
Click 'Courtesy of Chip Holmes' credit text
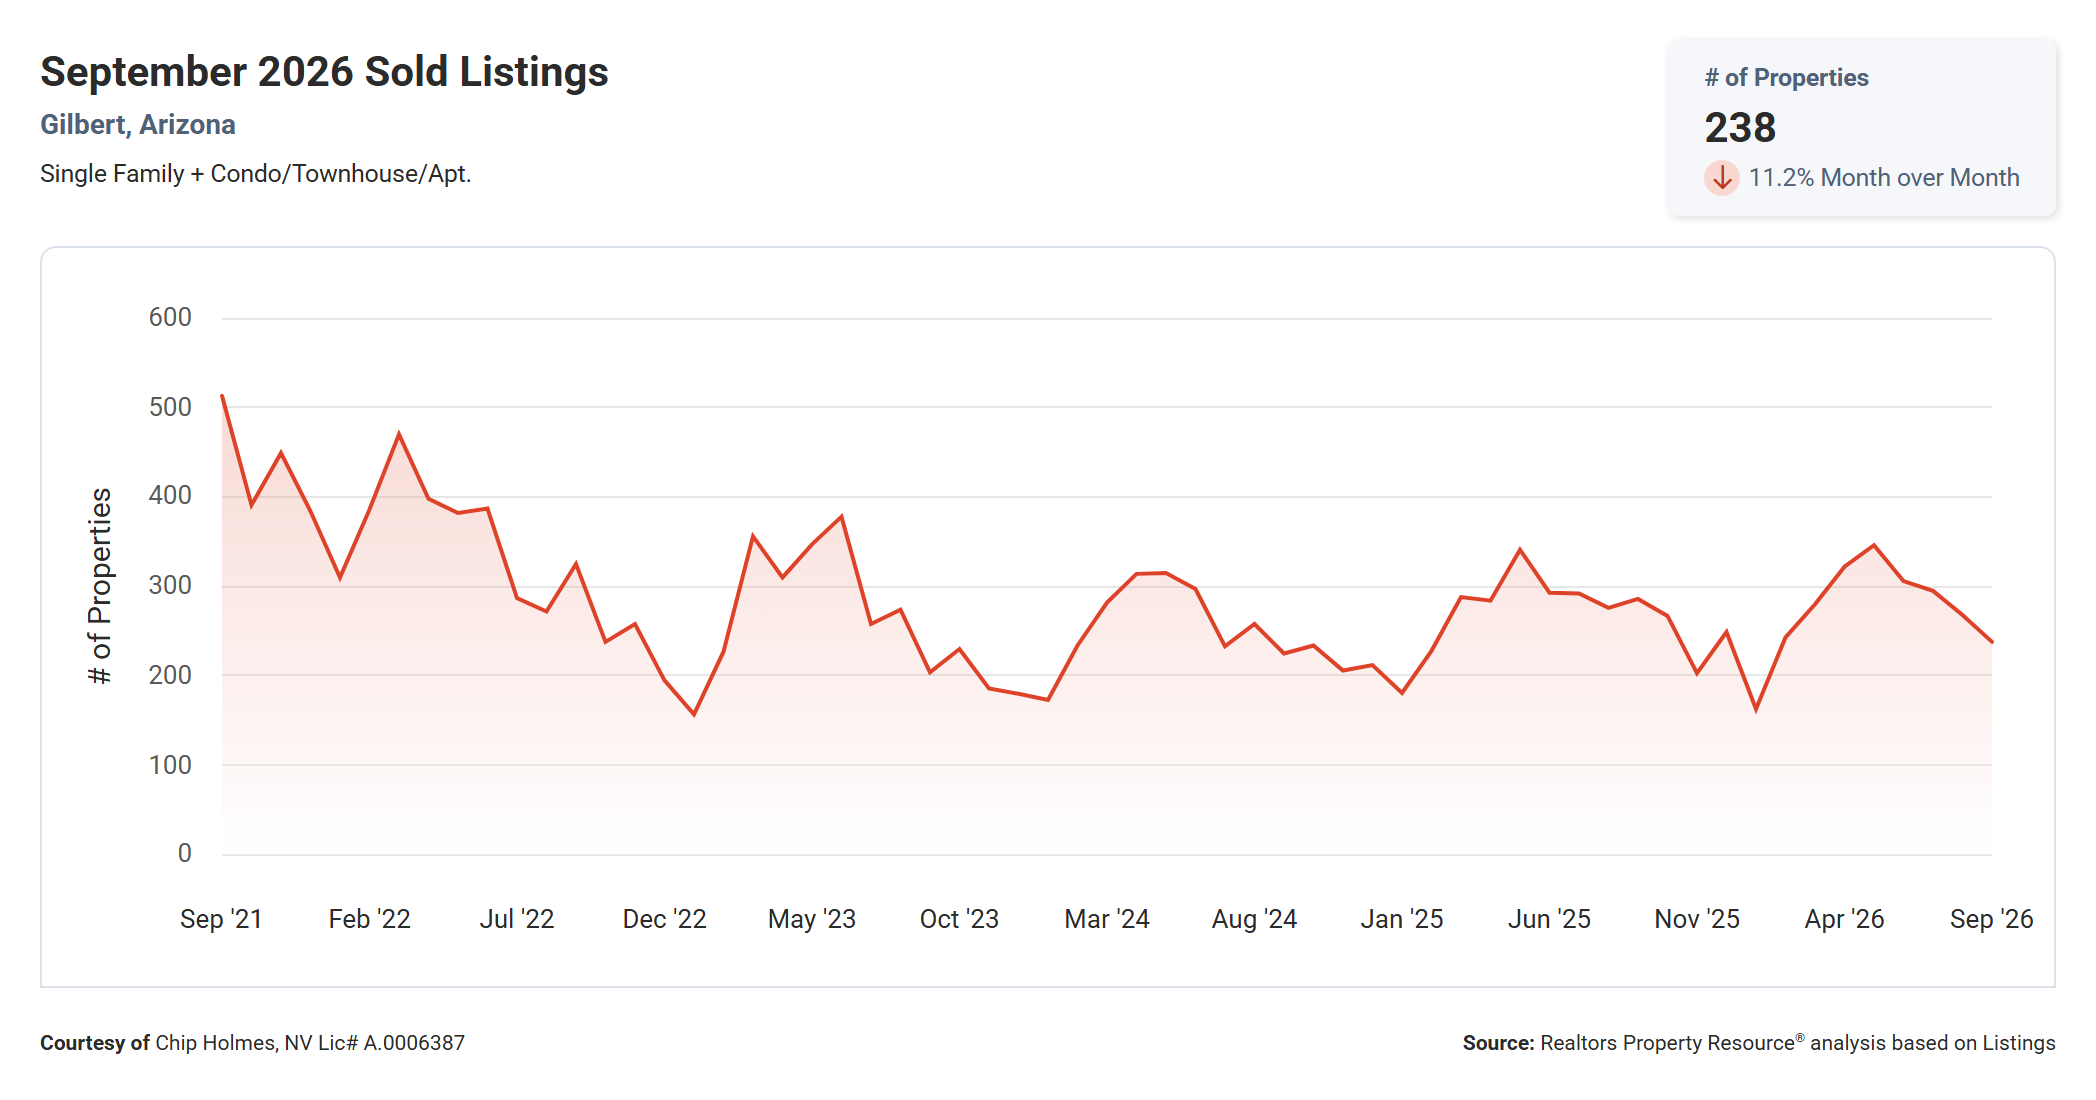(x=252, y=1043)
